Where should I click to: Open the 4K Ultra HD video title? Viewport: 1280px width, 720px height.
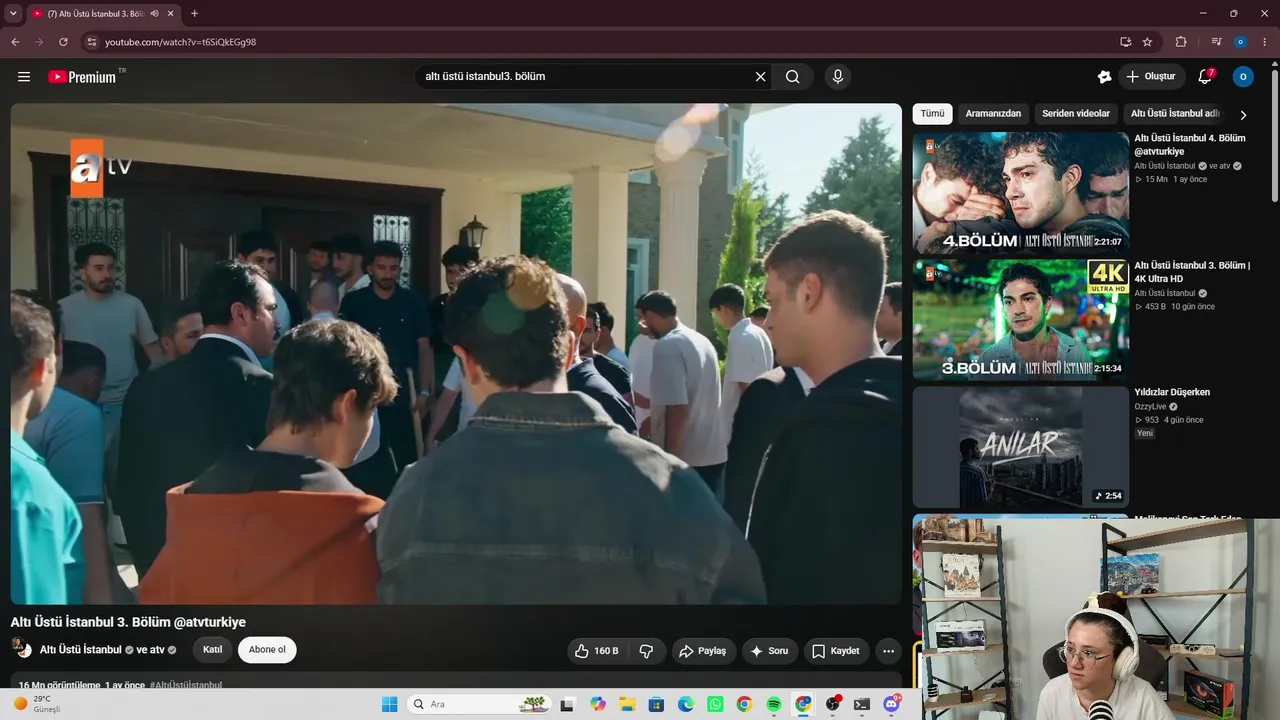(x=1192, y=272)
